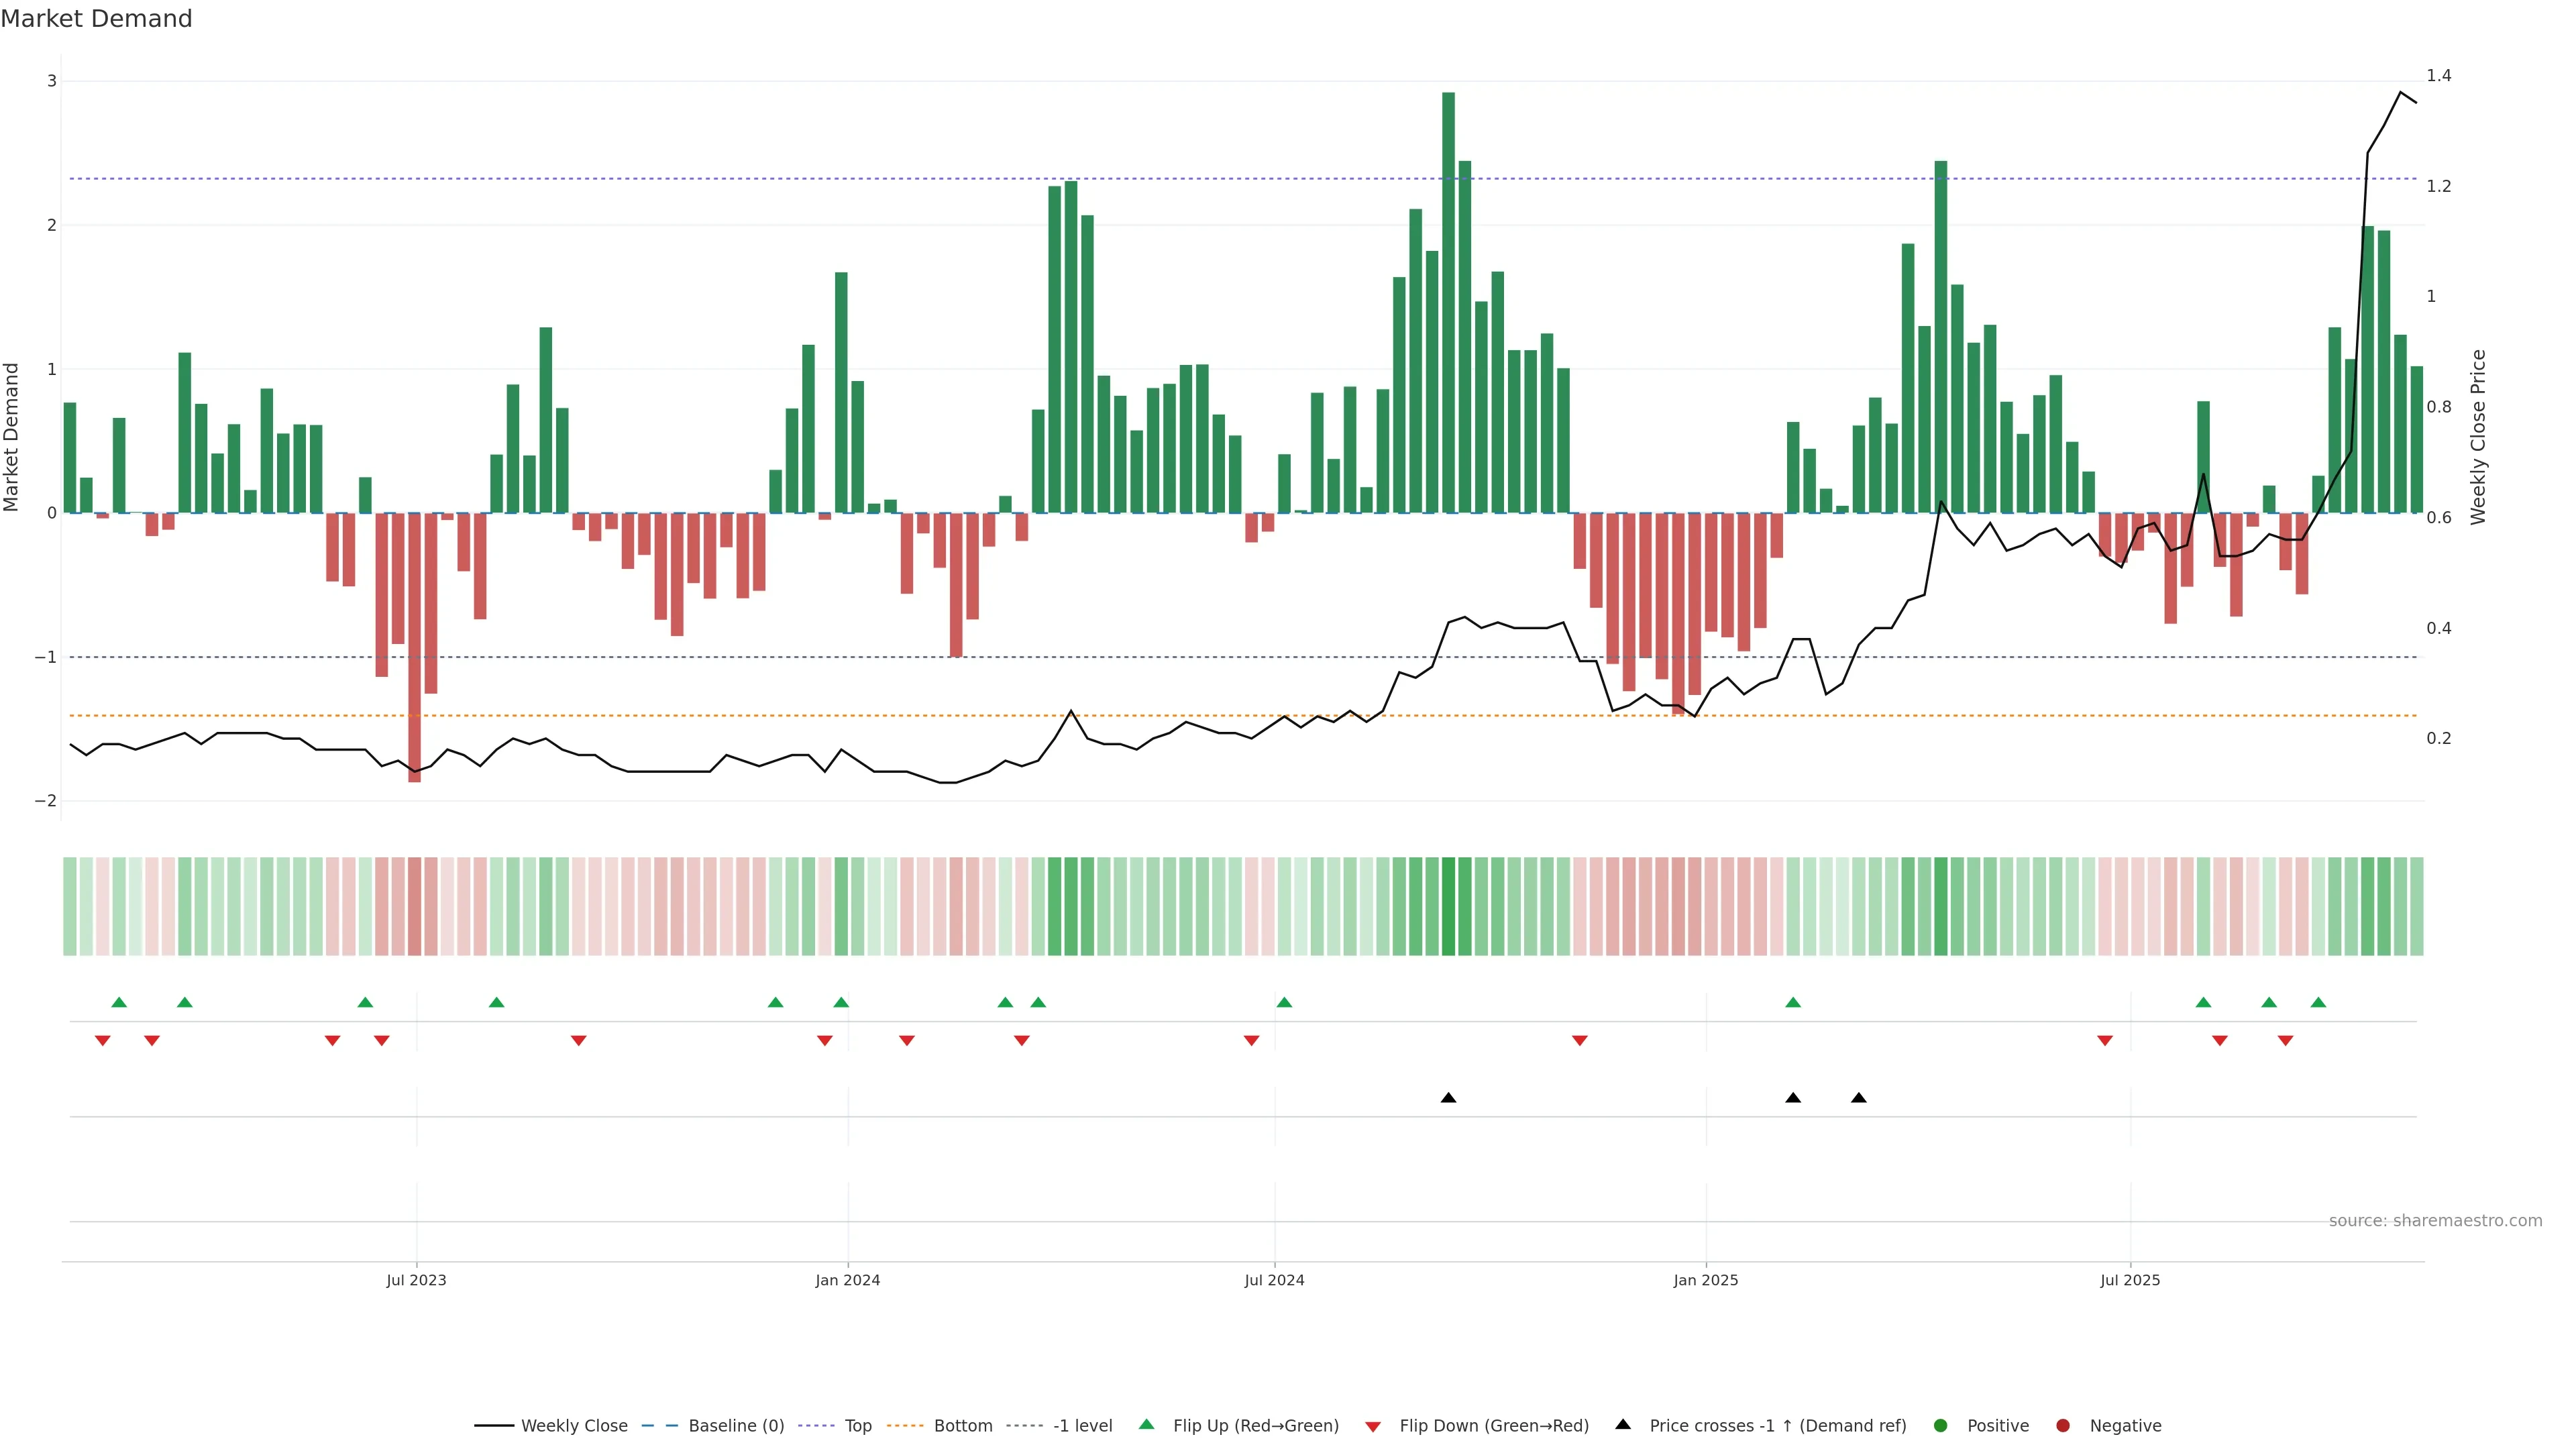Click the Jan 2025 x-axis label
The height and width of the screenshot is (1449, 2576).
tap(1706, 1281)
